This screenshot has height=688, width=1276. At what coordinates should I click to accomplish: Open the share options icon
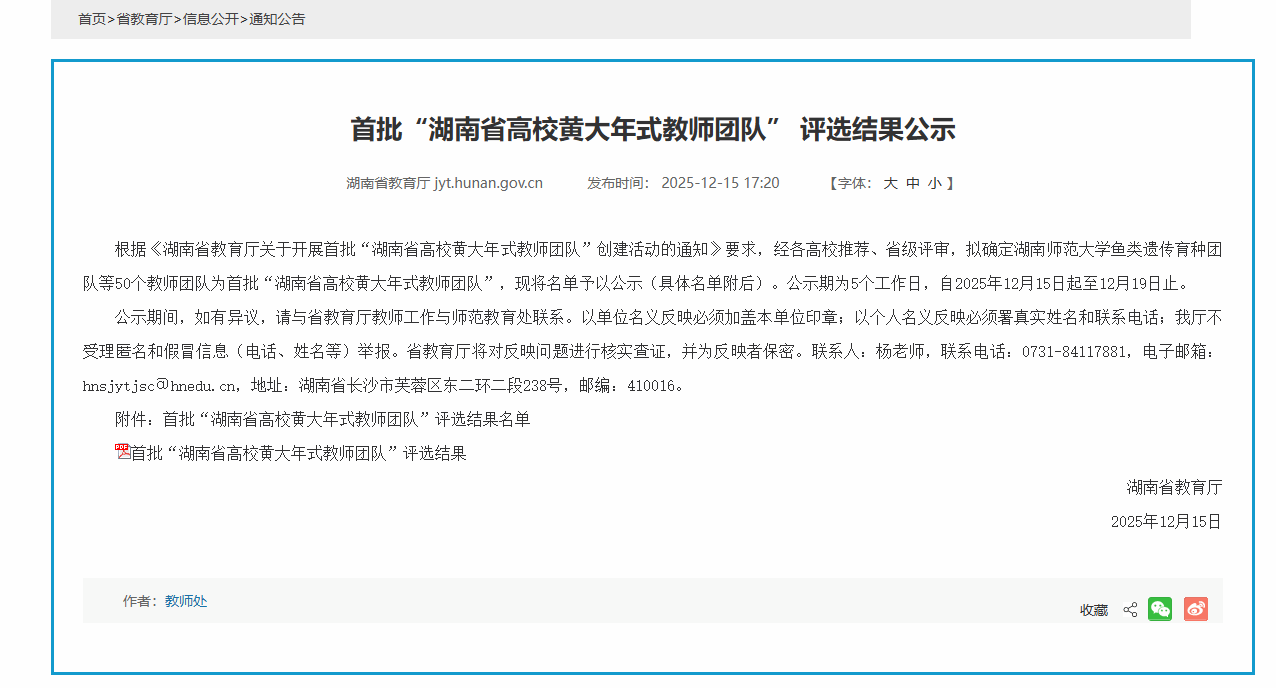pyautogui.click(x=1130, y=610)
